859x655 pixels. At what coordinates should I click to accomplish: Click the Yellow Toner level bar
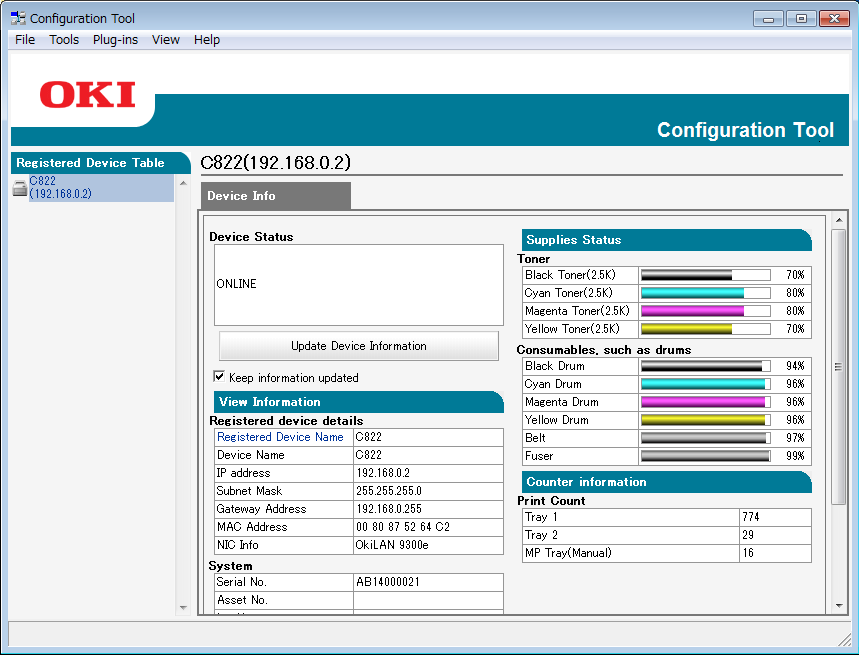pyautogui.click(x=706, y=329)
